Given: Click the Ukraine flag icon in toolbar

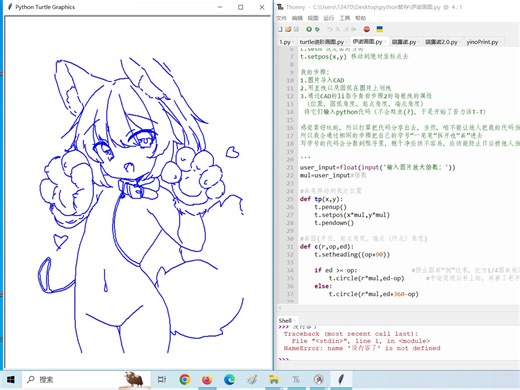Looking at the screenshot, I should click(379, 29).
